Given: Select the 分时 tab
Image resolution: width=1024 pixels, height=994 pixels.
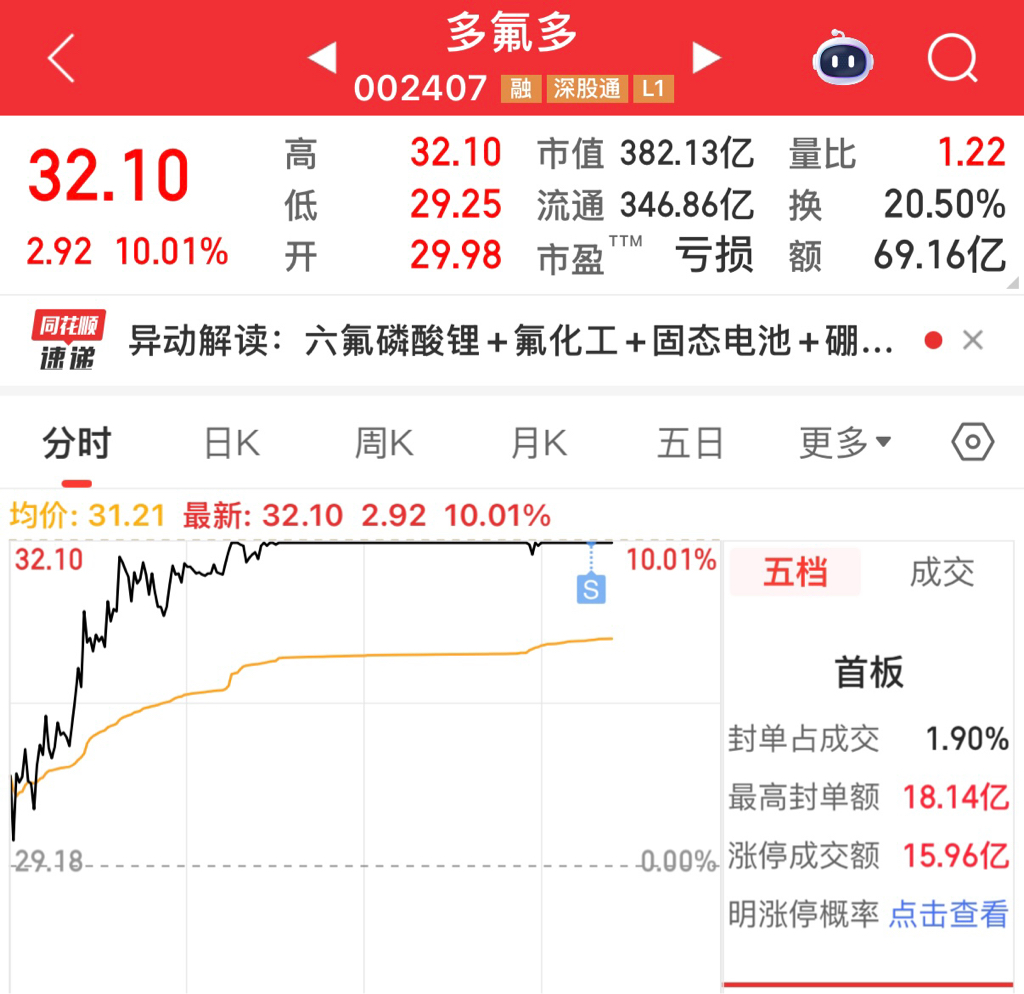Looking at the screenshot, I should click(77, 443).
